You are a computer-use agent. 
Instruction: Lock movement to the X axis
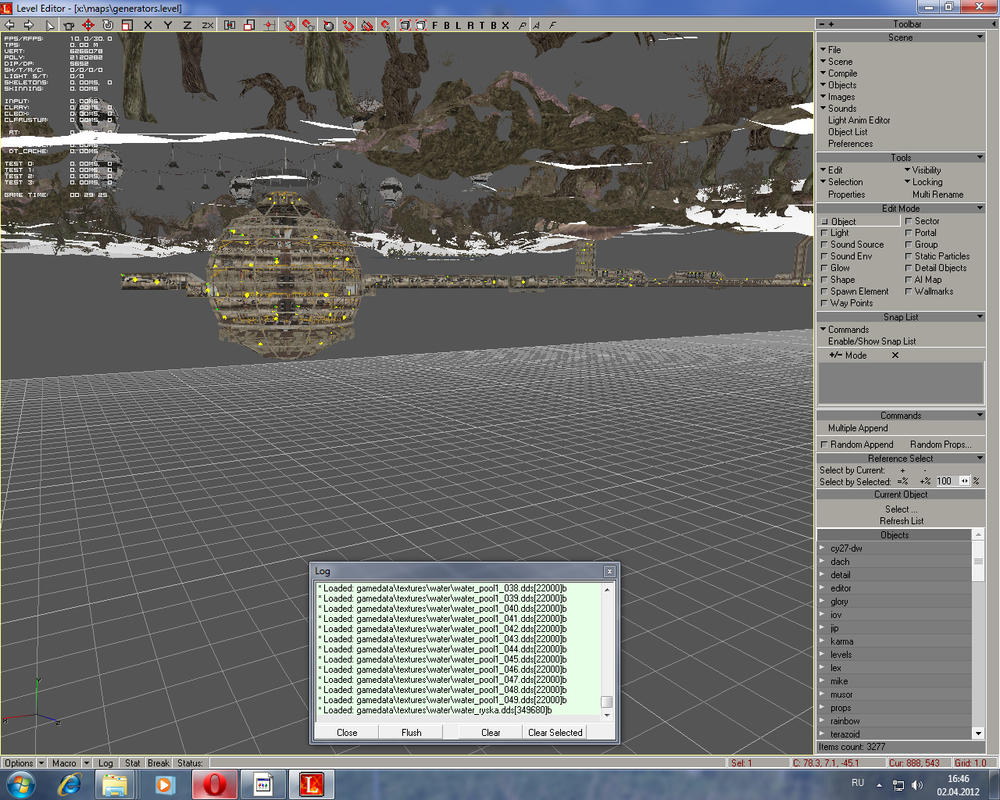pyautogui.click(x=149, y=25)
